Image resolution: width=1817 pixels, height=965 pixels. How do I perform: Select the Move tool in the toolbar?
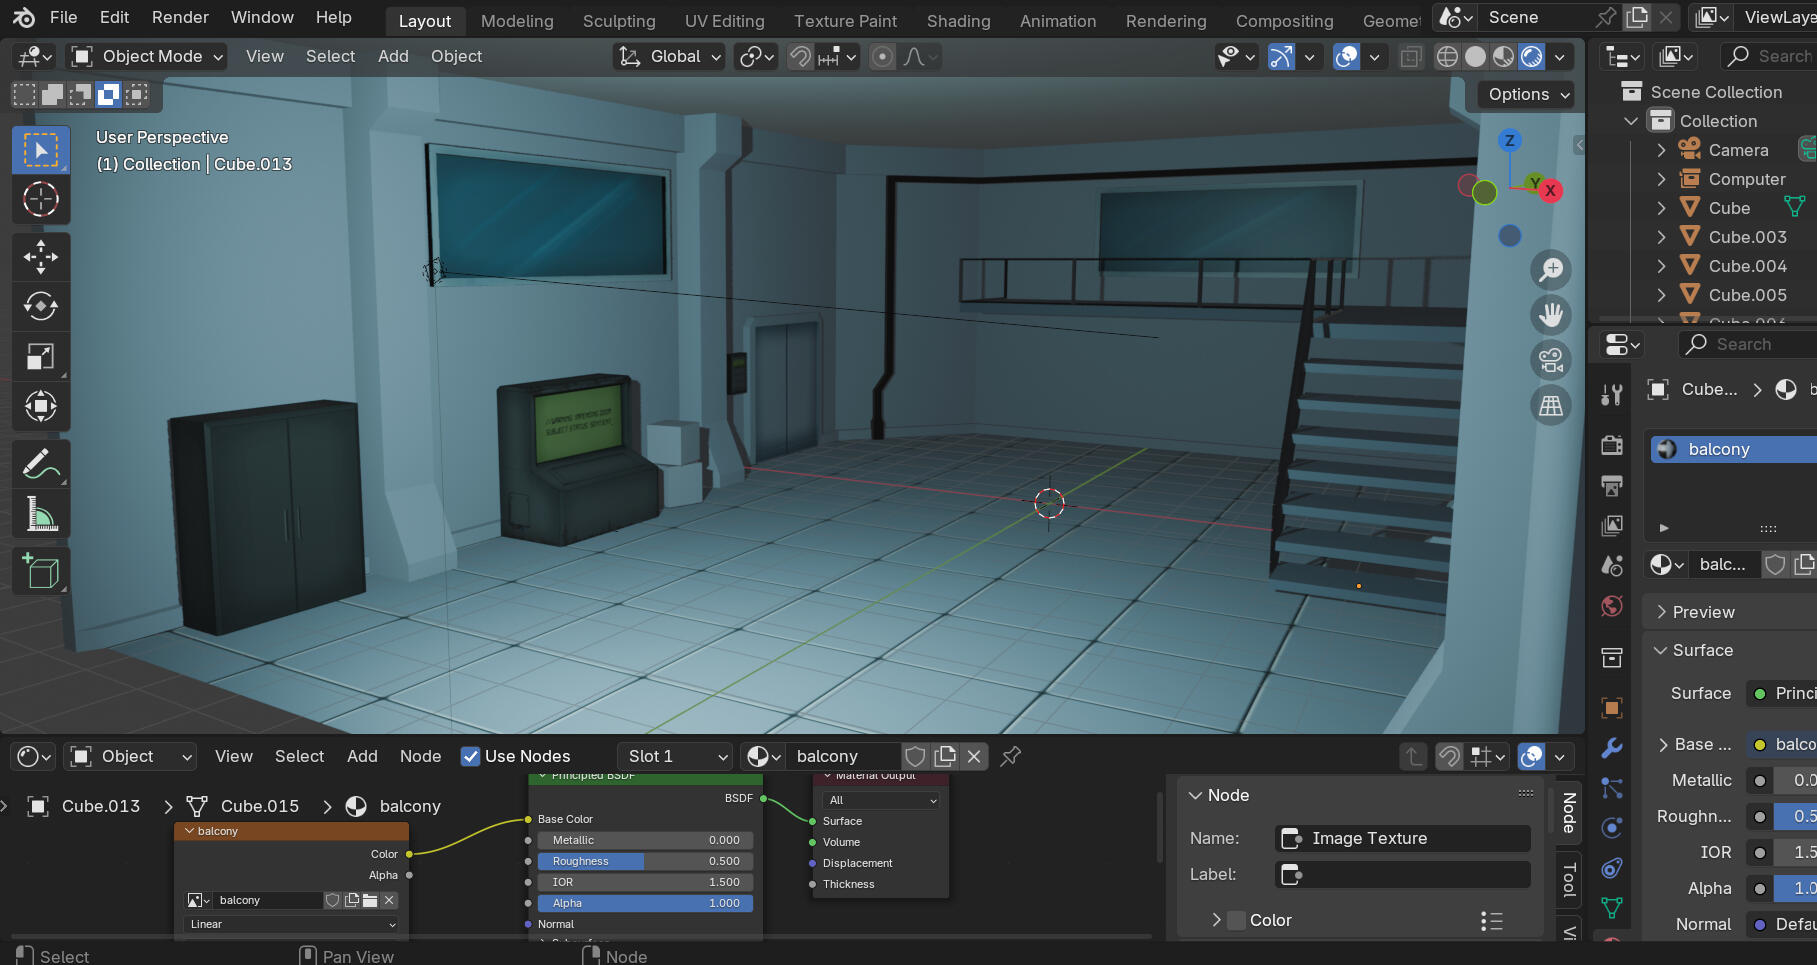pyautogui.click(x=41, y=257)
